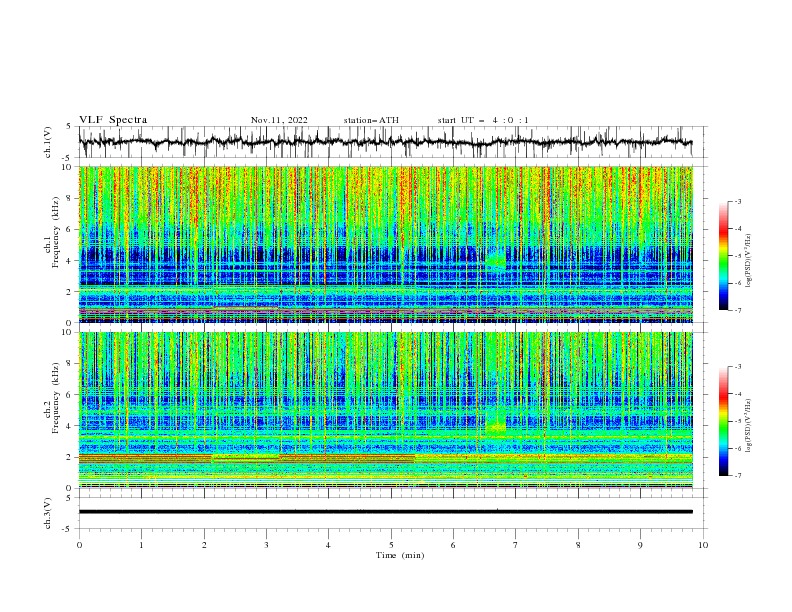Image resolution: width=792 pixels, height=612 pixels.
Task: Click the "ch.3(V)" axis label
Action: pyautogui.click(x=48, y=513)
